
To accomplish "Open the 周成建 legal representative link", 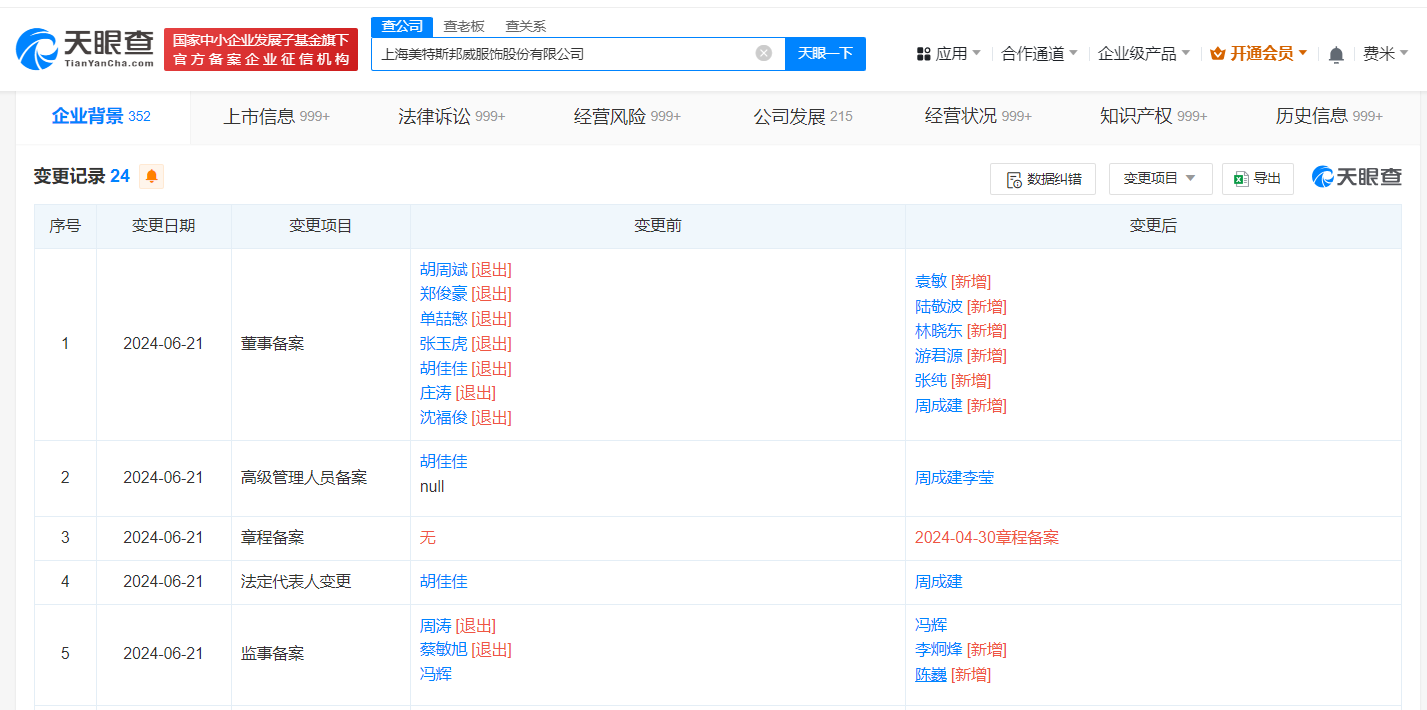I will (938, 582).
